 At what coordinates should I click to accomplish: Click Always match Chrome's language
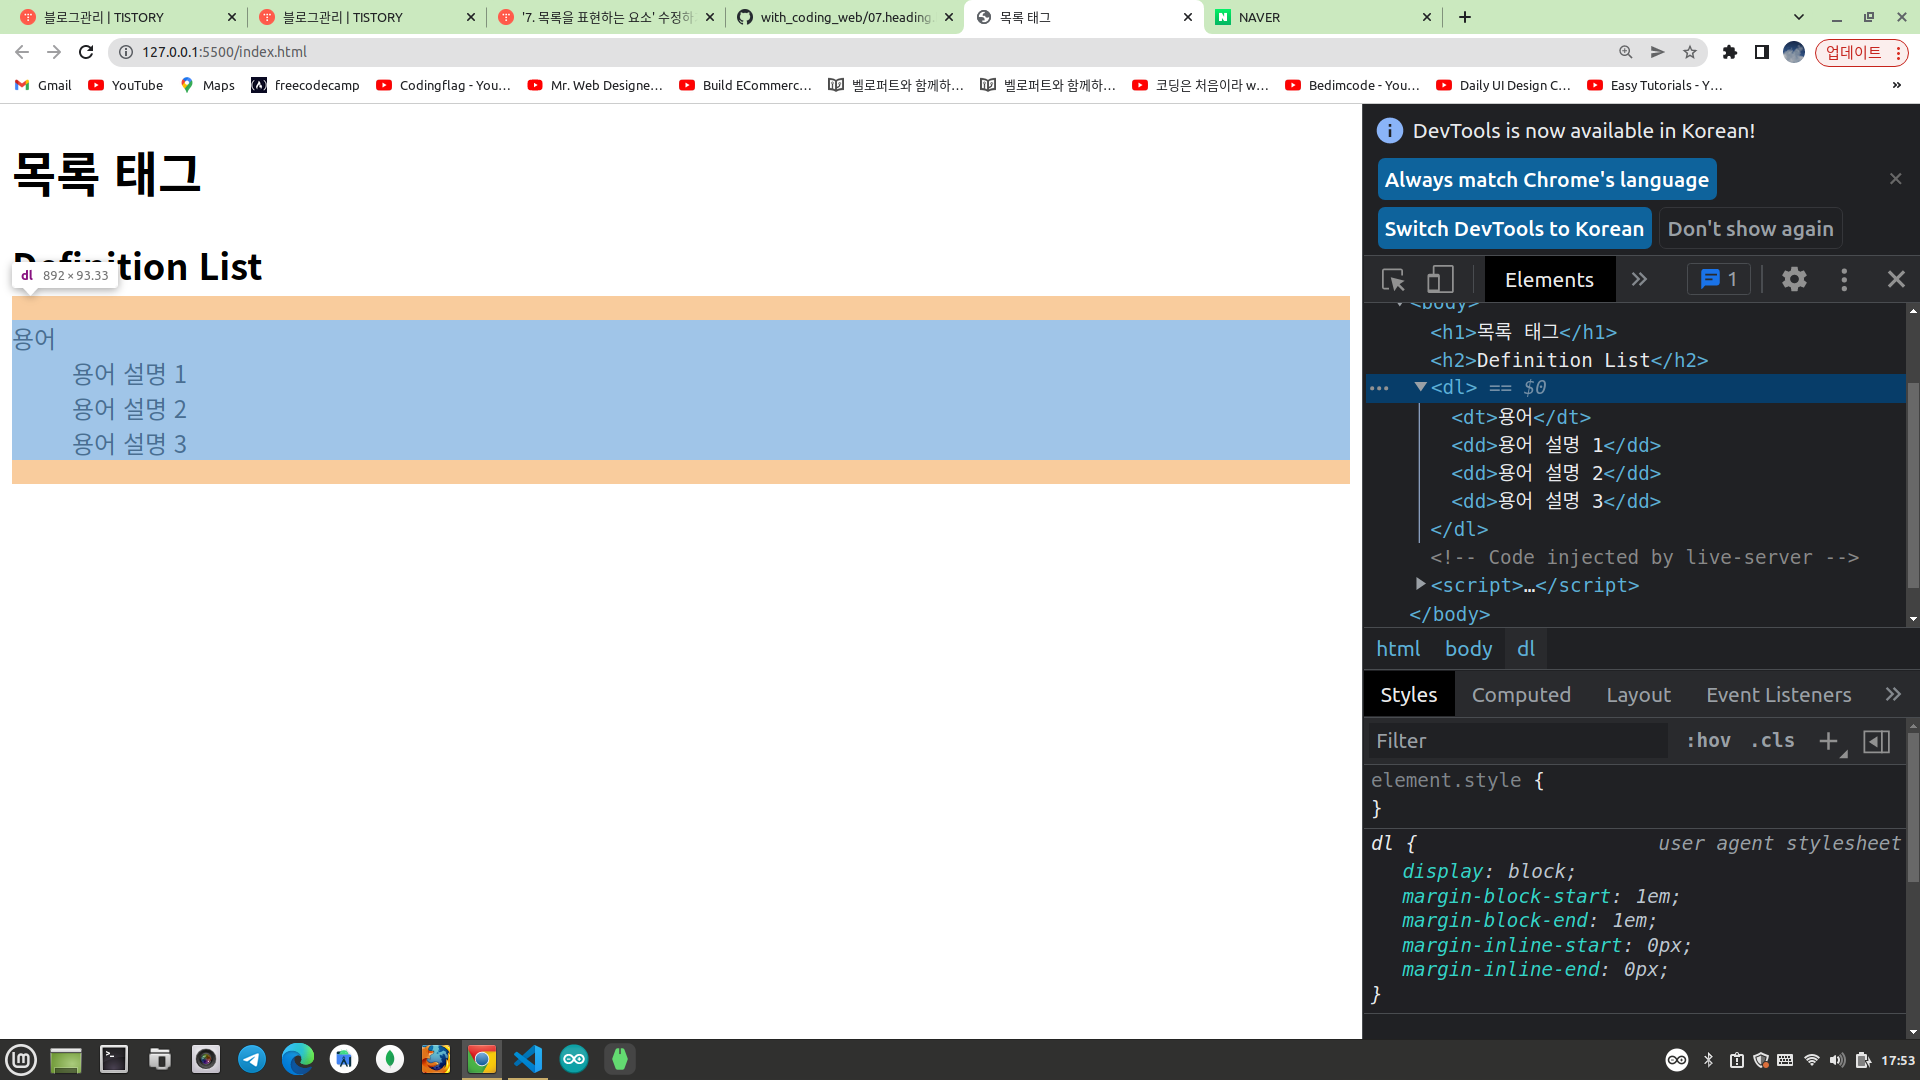coord(1547,179)
